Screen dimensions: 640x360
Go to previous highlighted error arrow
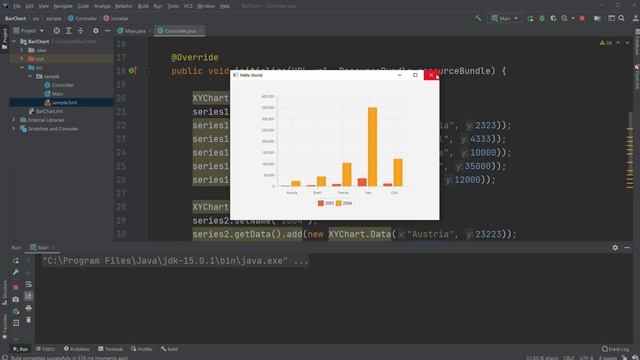(x=618, y=43)
